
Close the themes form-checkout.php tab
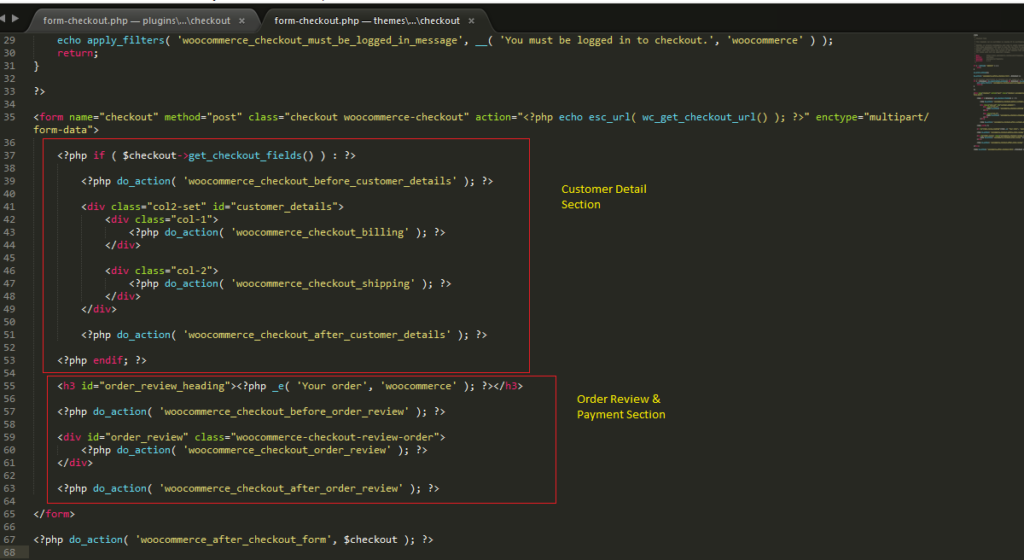click(471, 20)
